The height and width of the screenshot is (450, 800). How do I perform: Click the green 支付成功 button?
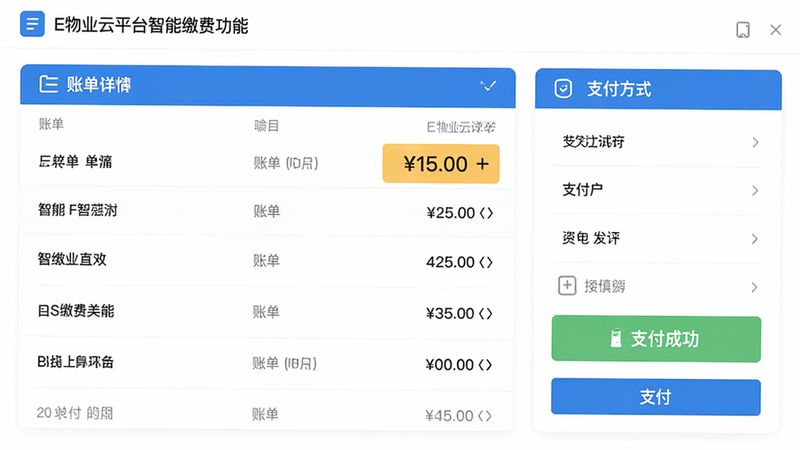pos(656,339)
